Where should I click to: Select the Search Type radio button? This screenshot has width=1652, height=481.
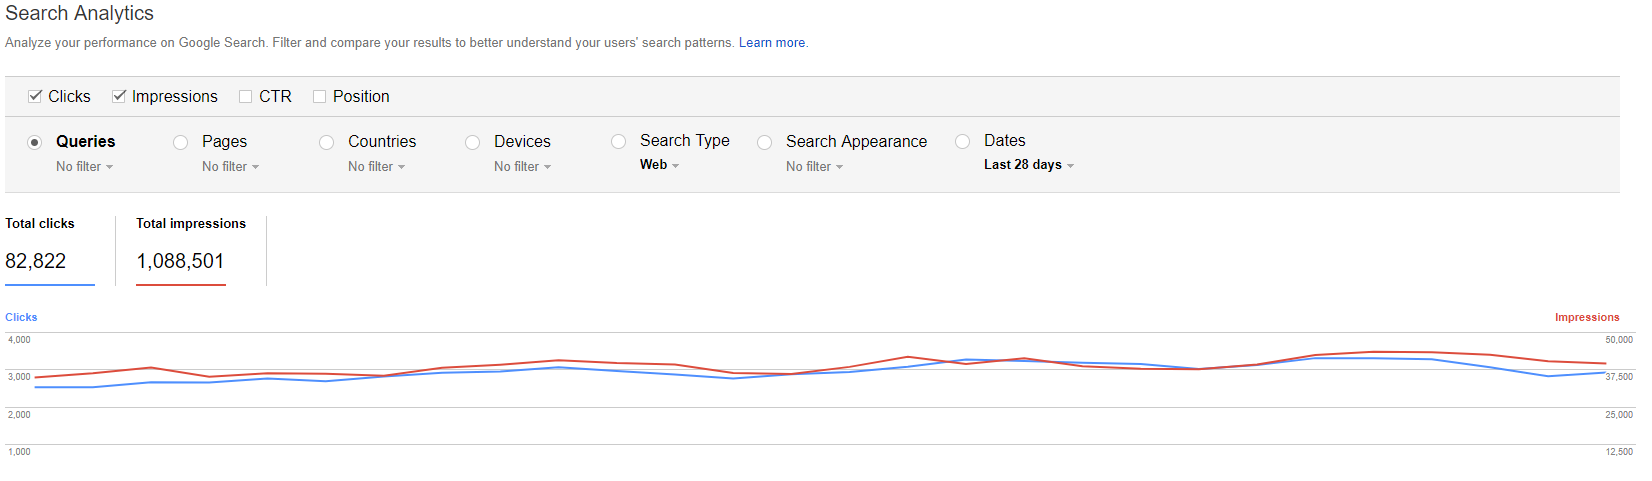click(x=619, y=142)
